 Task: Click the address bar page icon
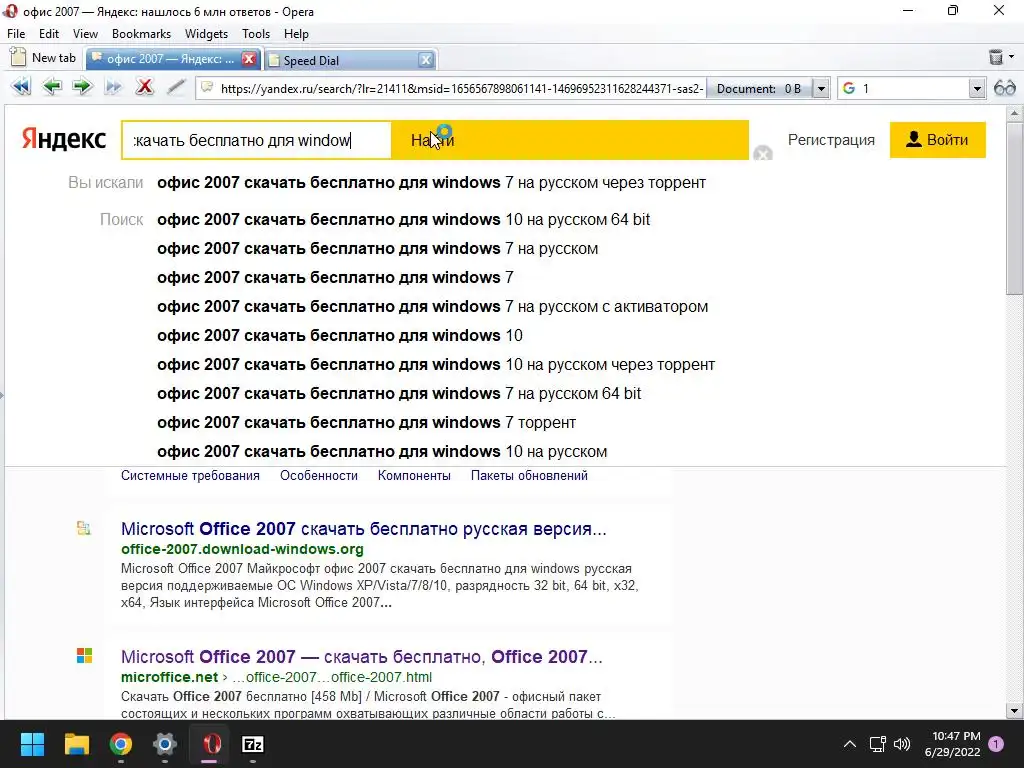207,88
